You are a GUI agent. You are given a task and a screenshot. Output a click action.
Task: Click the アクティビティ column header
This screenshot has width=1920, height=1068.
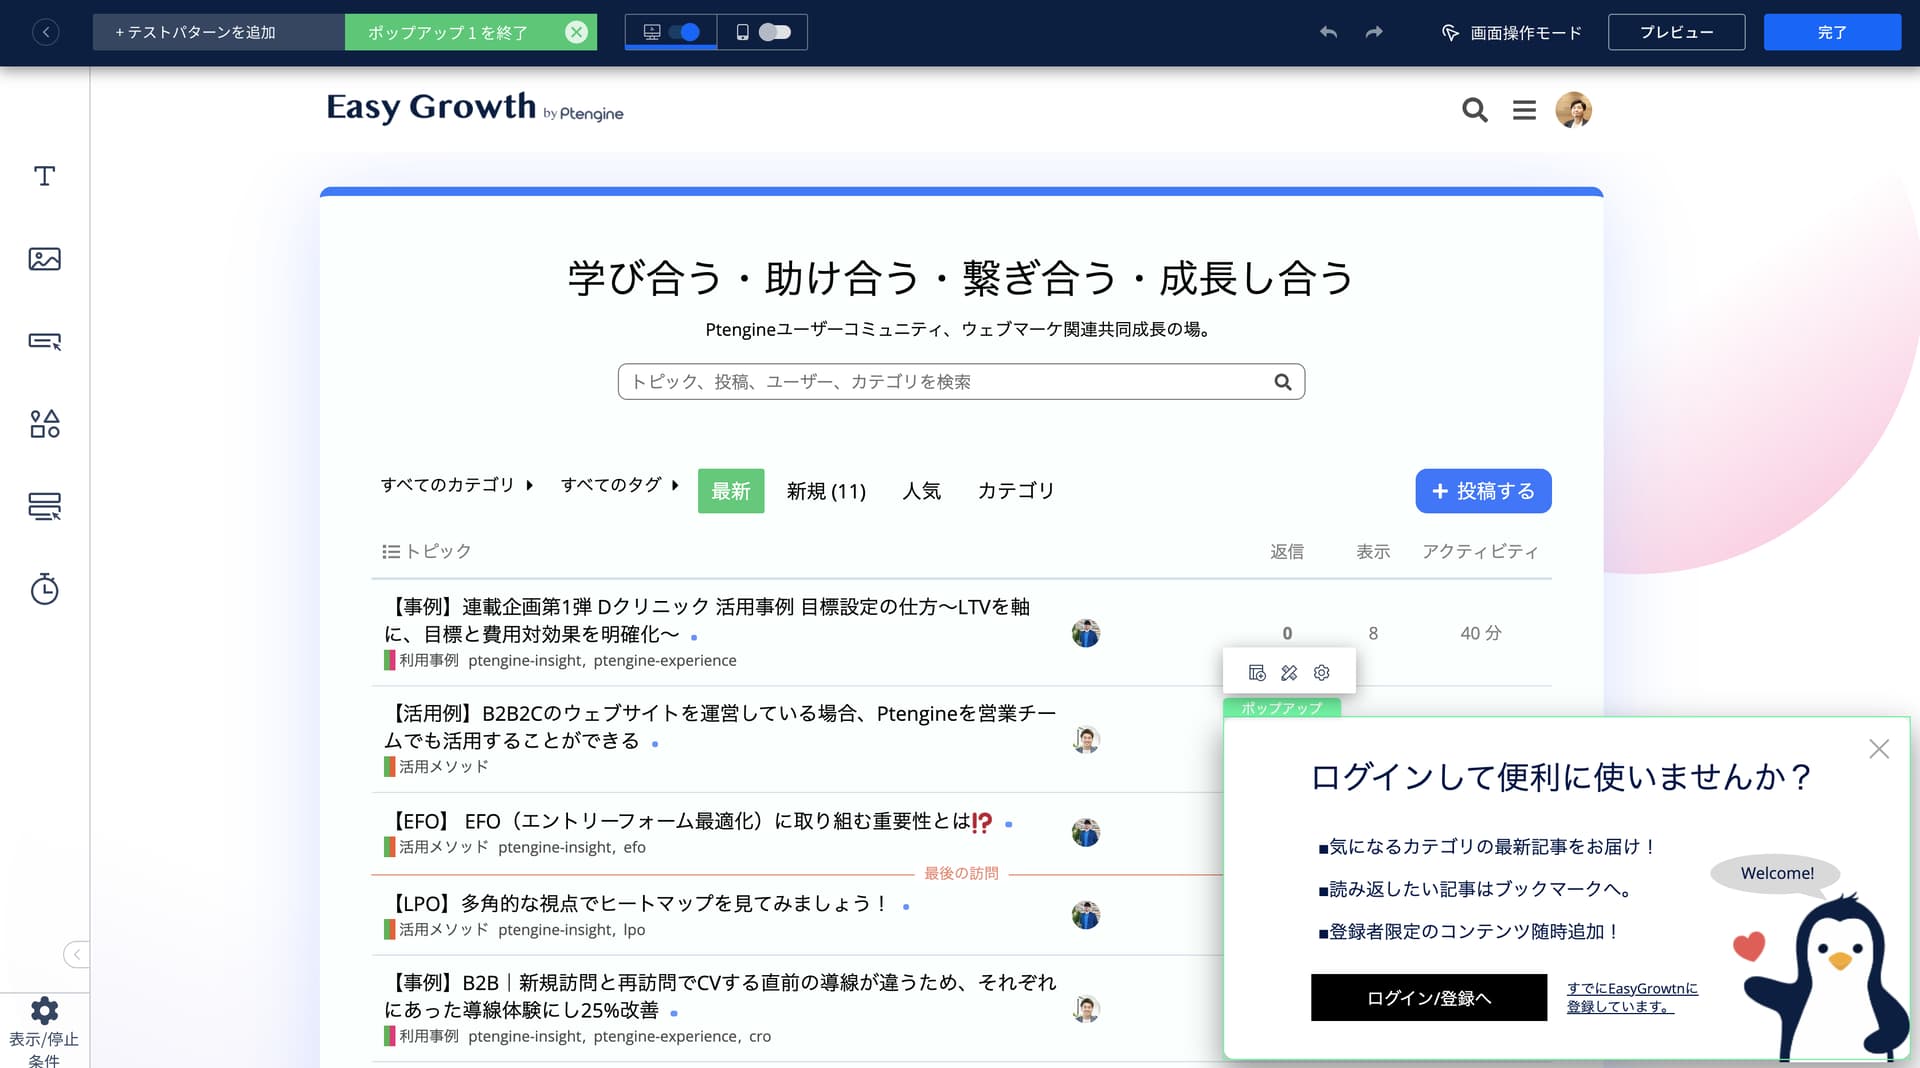[x=1480, y=551]
